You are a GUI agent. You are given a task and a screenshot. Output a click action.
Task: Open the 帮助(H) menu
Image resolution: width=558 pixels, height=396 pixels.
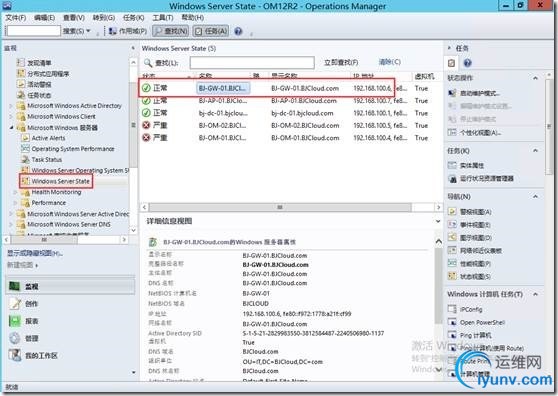193,17
